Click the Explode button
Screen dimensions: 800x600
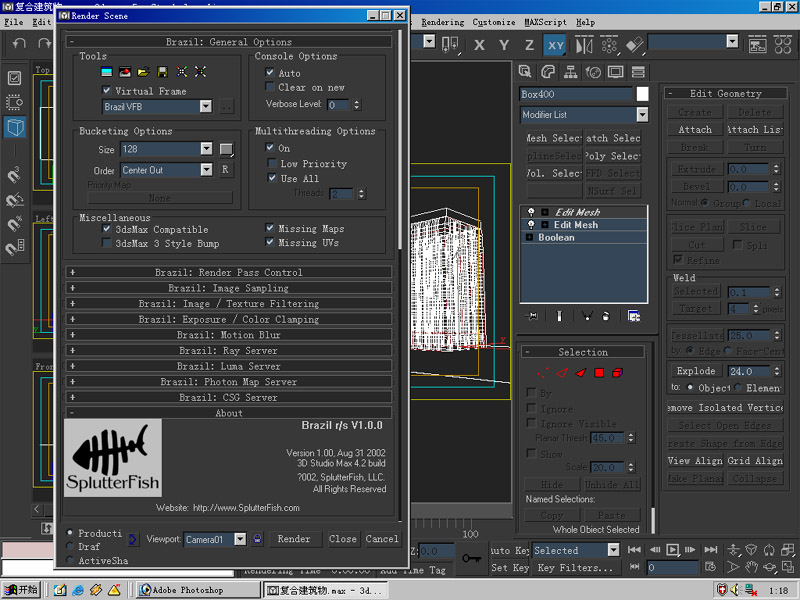point(696,371)
